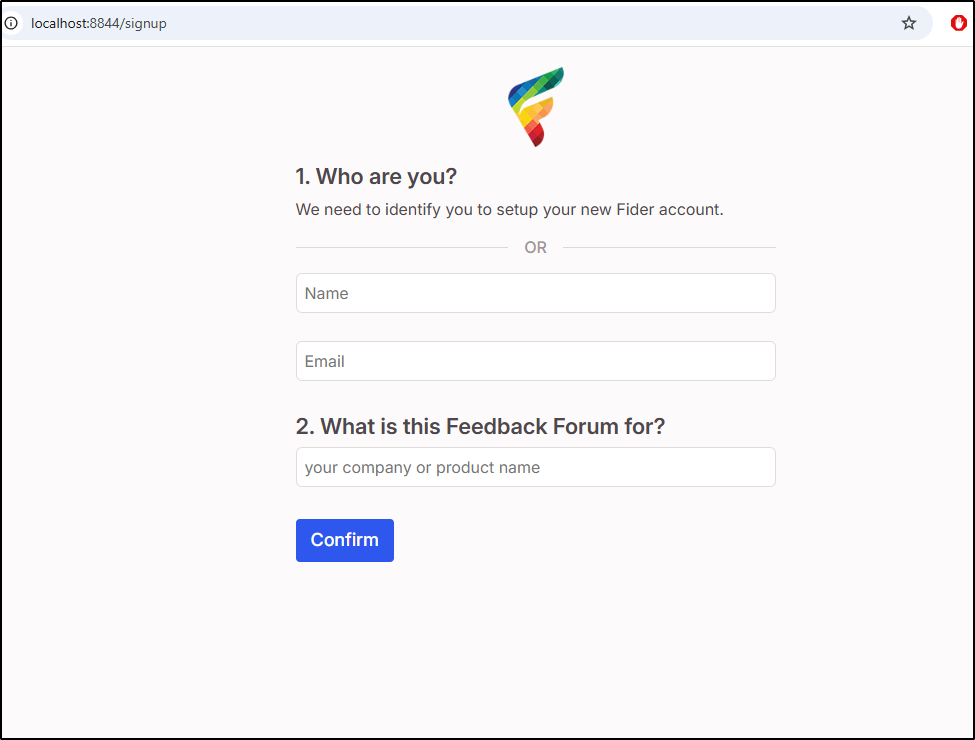Click the site information icon beside the URL
Image resolution: width=975 pixels, height=740 pixels.
[11, 23]
